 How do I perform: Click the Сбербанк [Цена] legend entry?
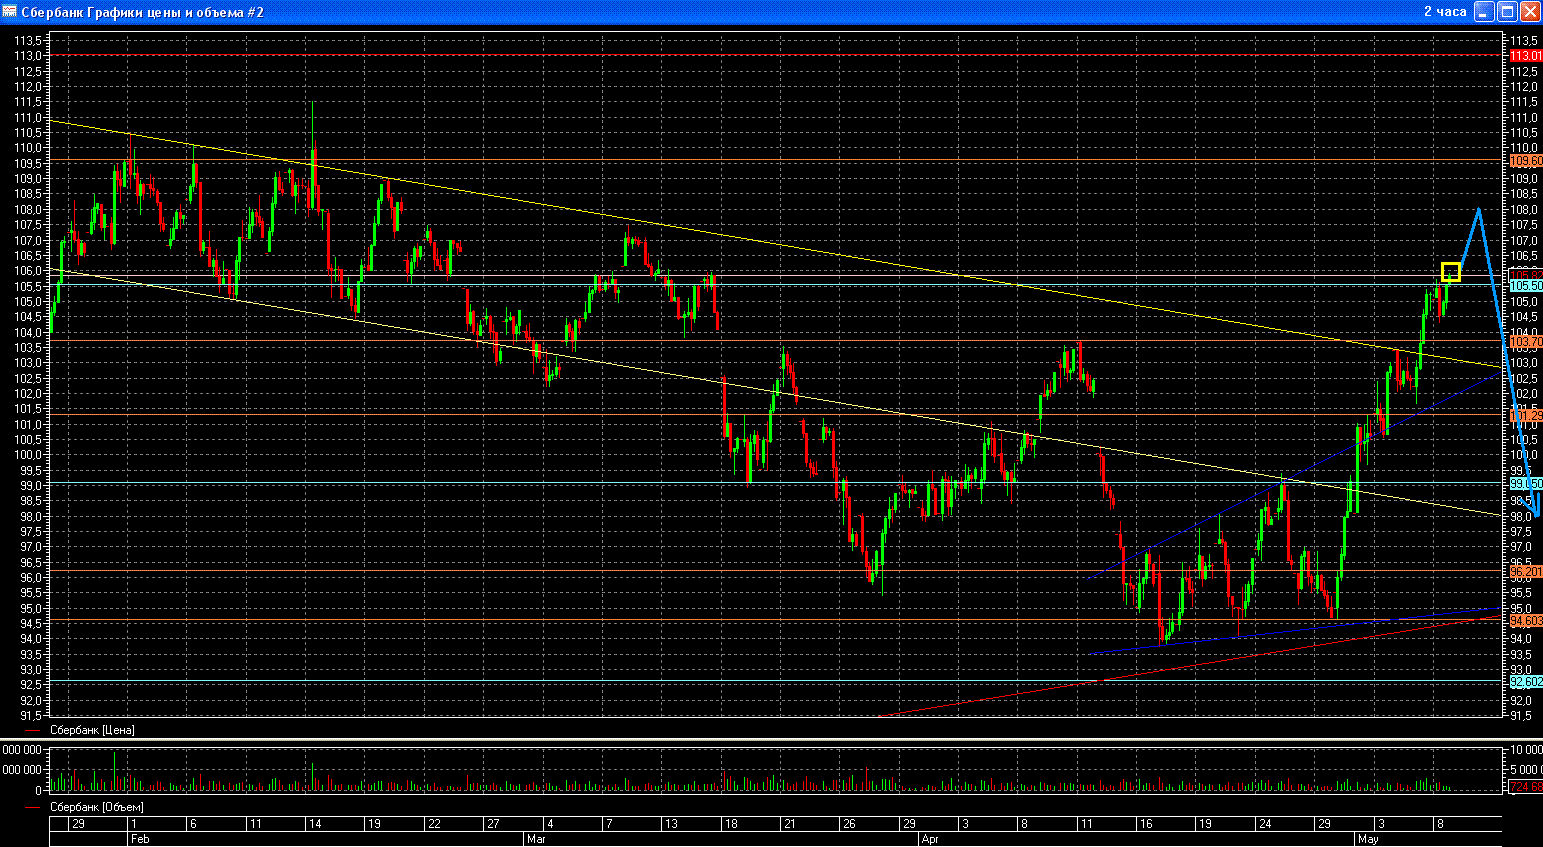coord(92,730)
